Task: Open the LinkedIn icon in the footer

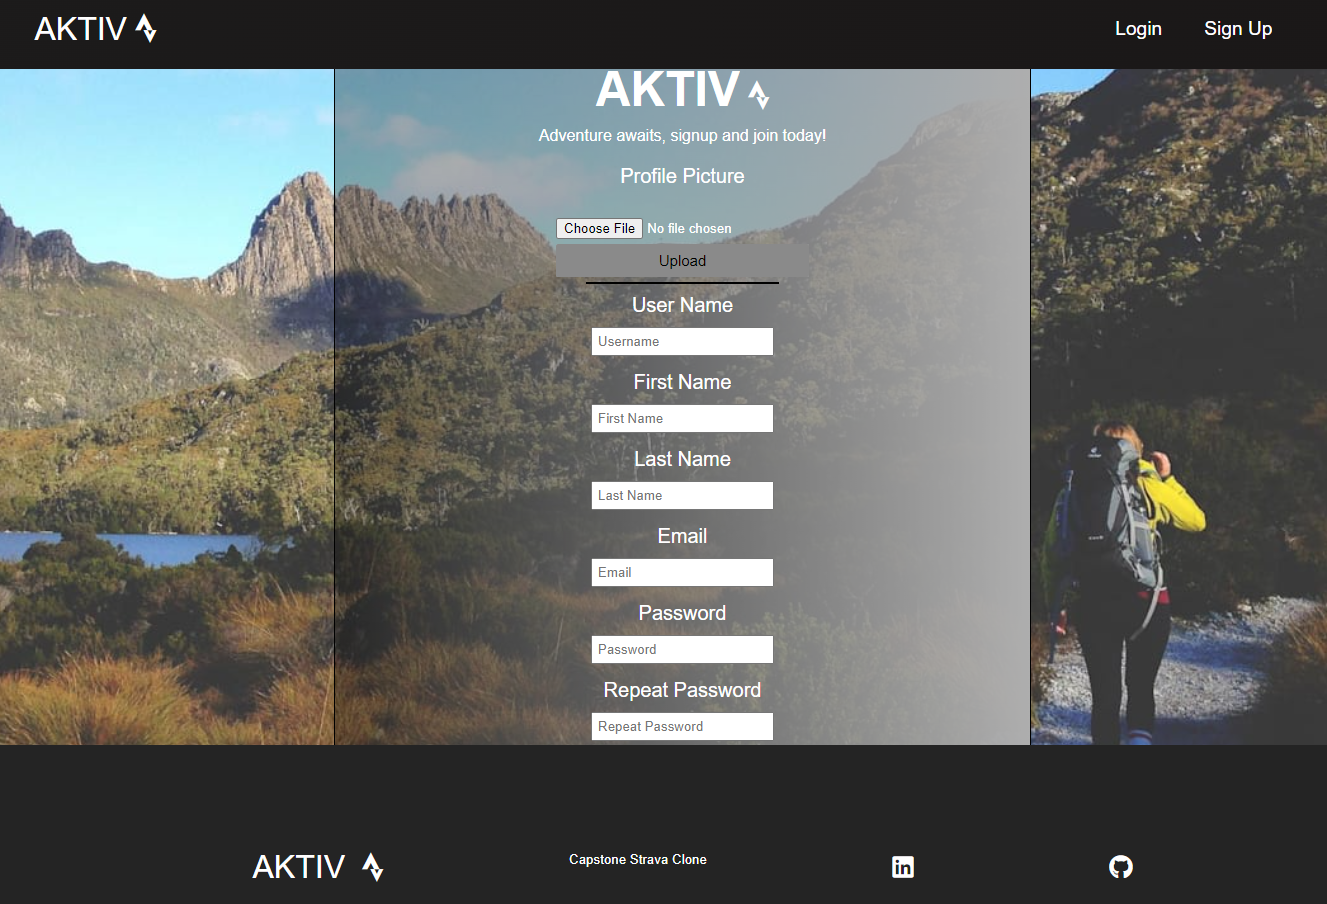Action: [903, 867]
